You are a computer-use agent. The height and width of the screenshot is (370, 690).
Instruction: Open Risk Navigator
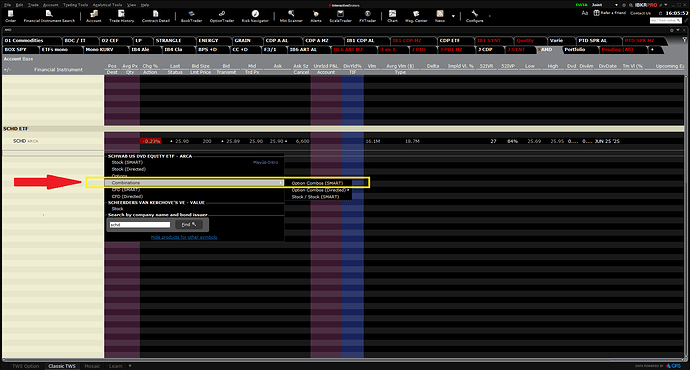(255, 16)
